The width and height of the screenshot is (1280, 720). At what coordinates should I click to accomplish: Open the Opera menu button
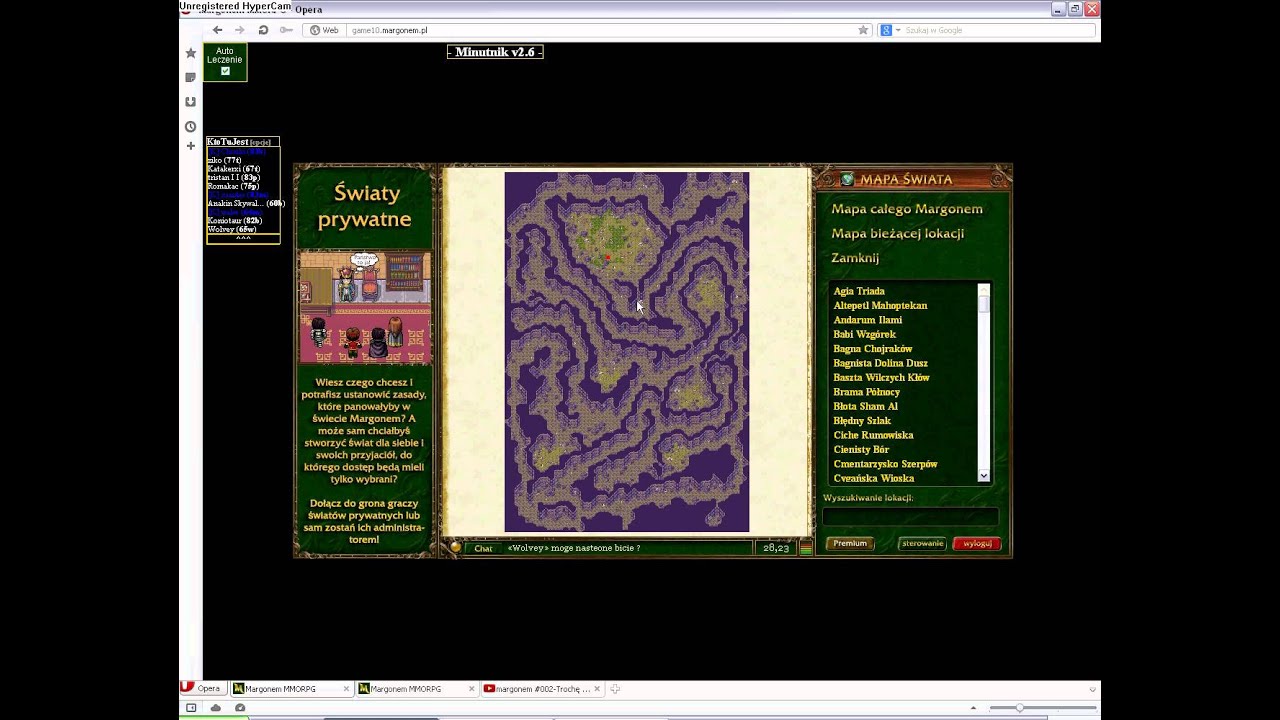[203, 688]
